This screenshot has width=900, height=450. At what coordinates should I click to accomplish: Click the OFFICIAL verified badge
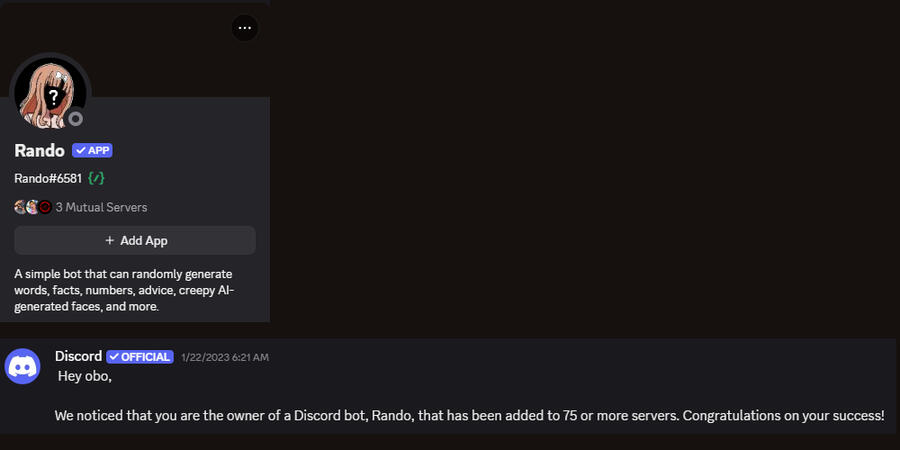[x=140, y=357]
